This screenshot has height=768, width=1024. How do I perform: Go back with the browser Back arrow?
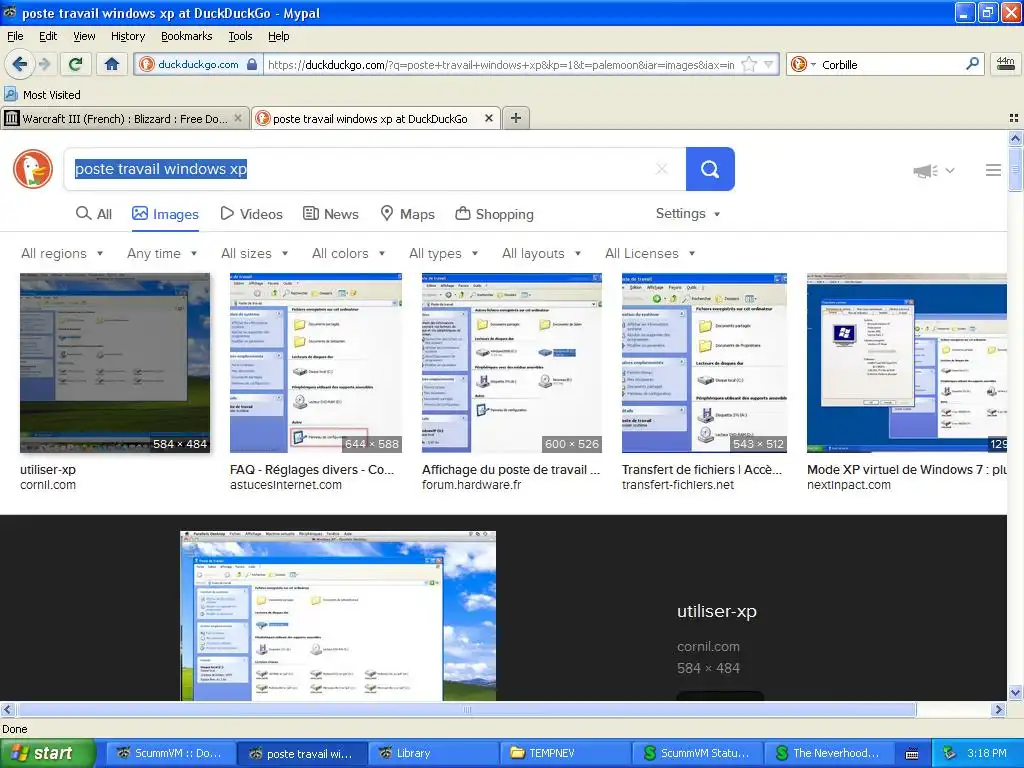(x=19, y=64)
